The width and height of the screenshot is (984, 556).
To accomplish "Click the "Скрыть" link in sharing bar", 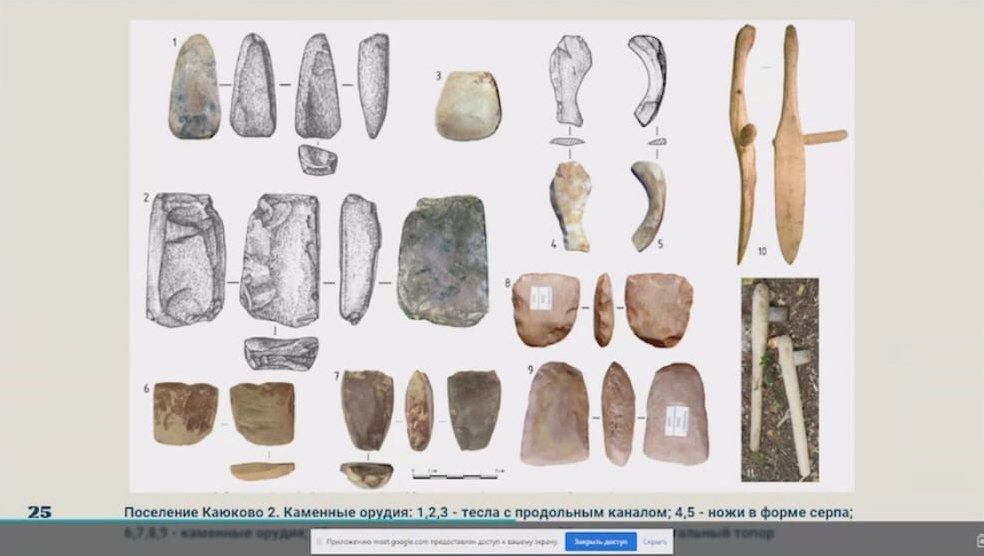I will 656,541.
